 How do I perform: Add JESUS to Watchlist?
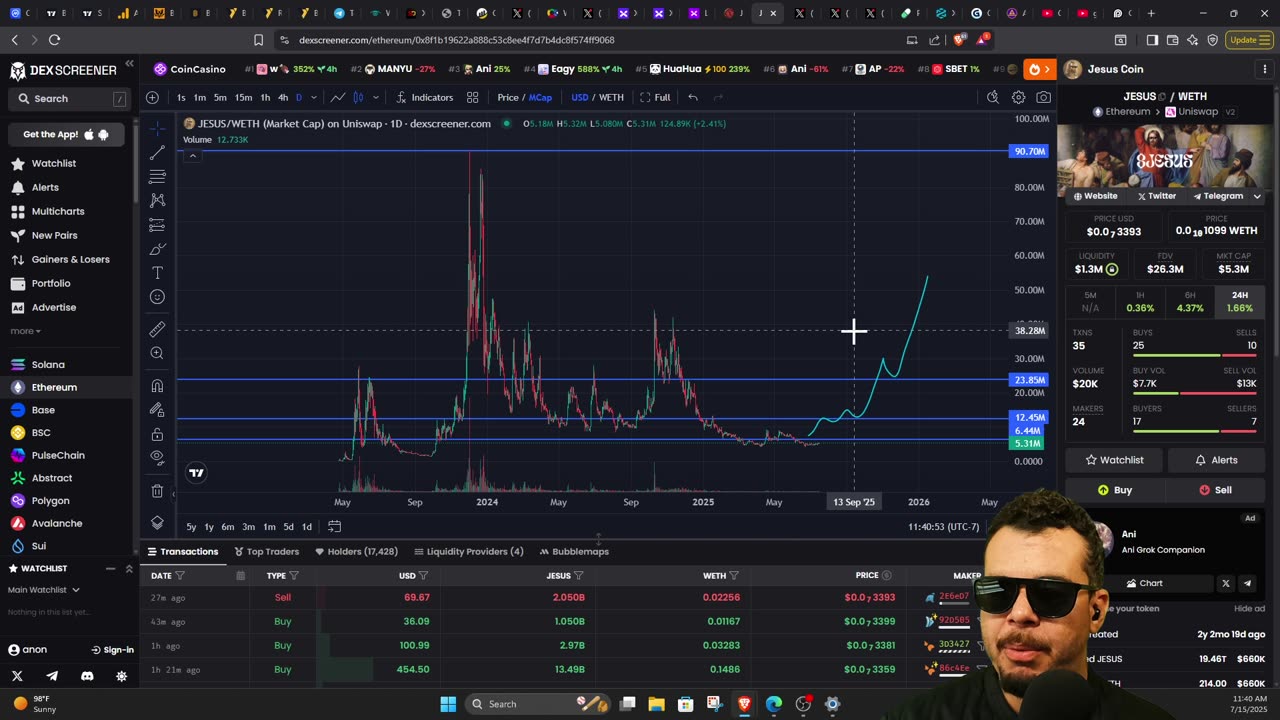point(1115,460)
